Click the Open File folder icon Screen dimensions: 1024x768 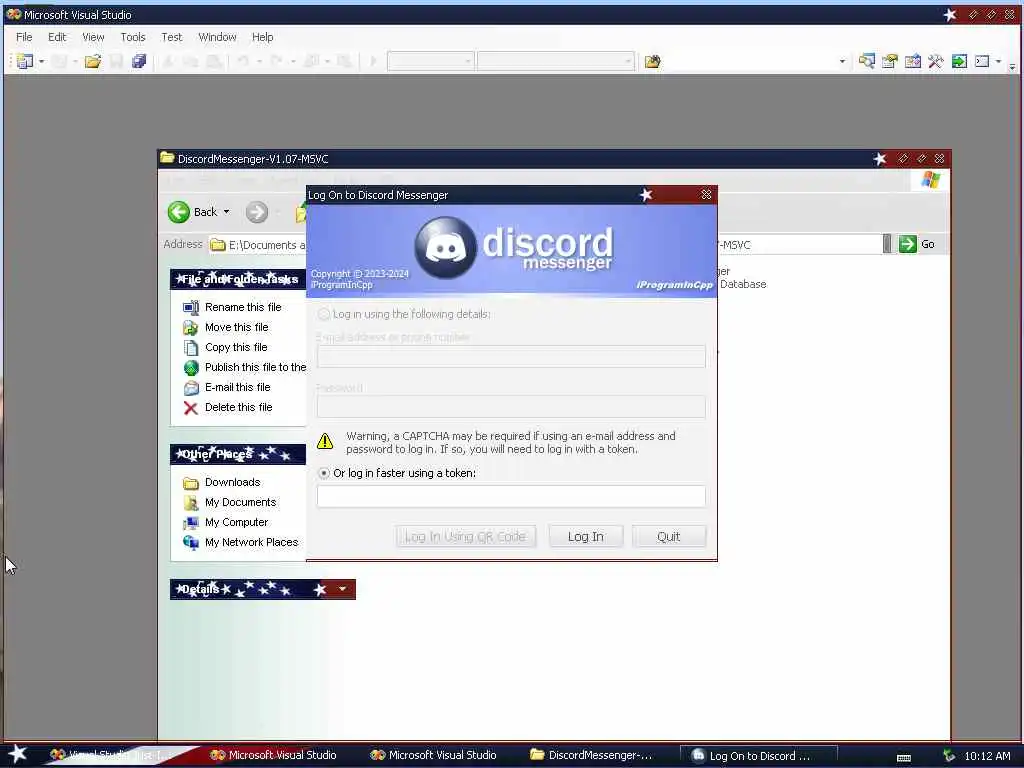click(x=93, y=61)
